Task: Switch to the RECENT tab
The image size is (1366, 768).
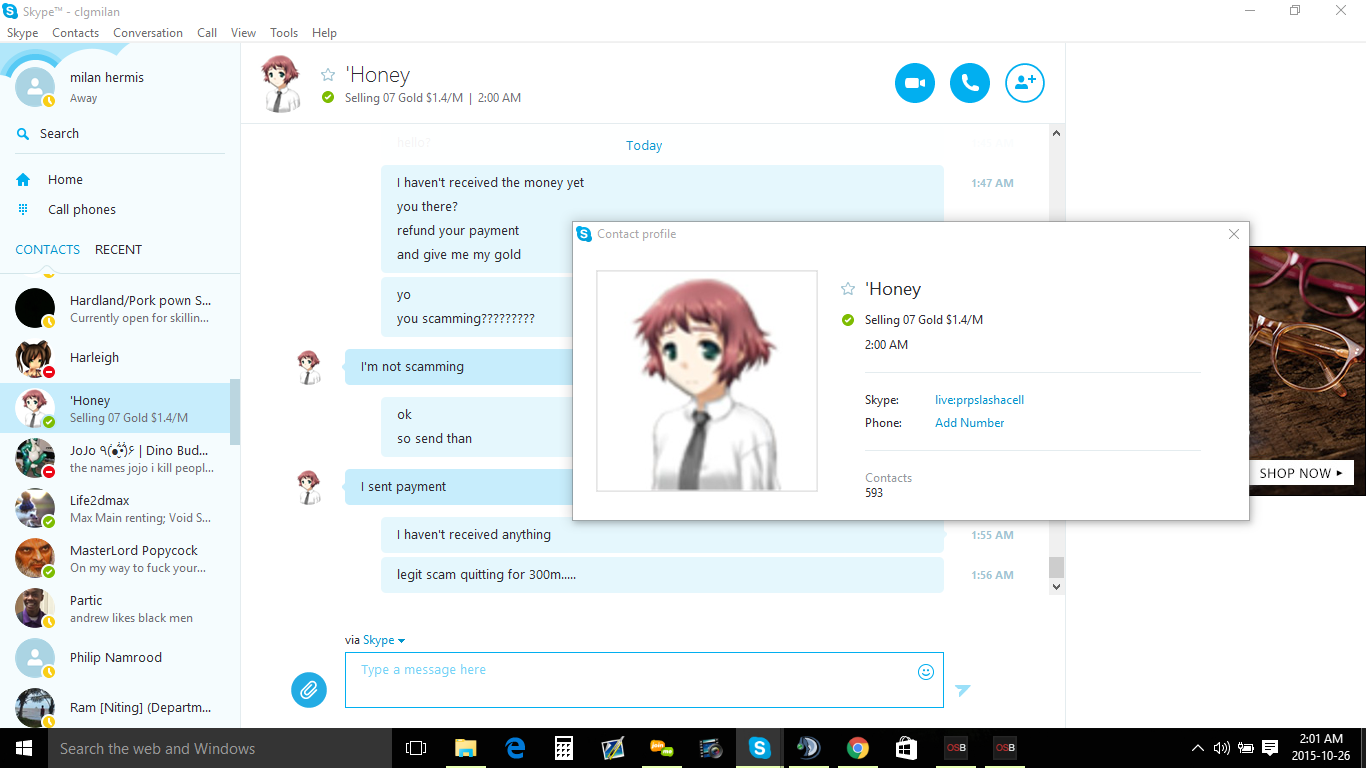Action: tap(119, 250)
